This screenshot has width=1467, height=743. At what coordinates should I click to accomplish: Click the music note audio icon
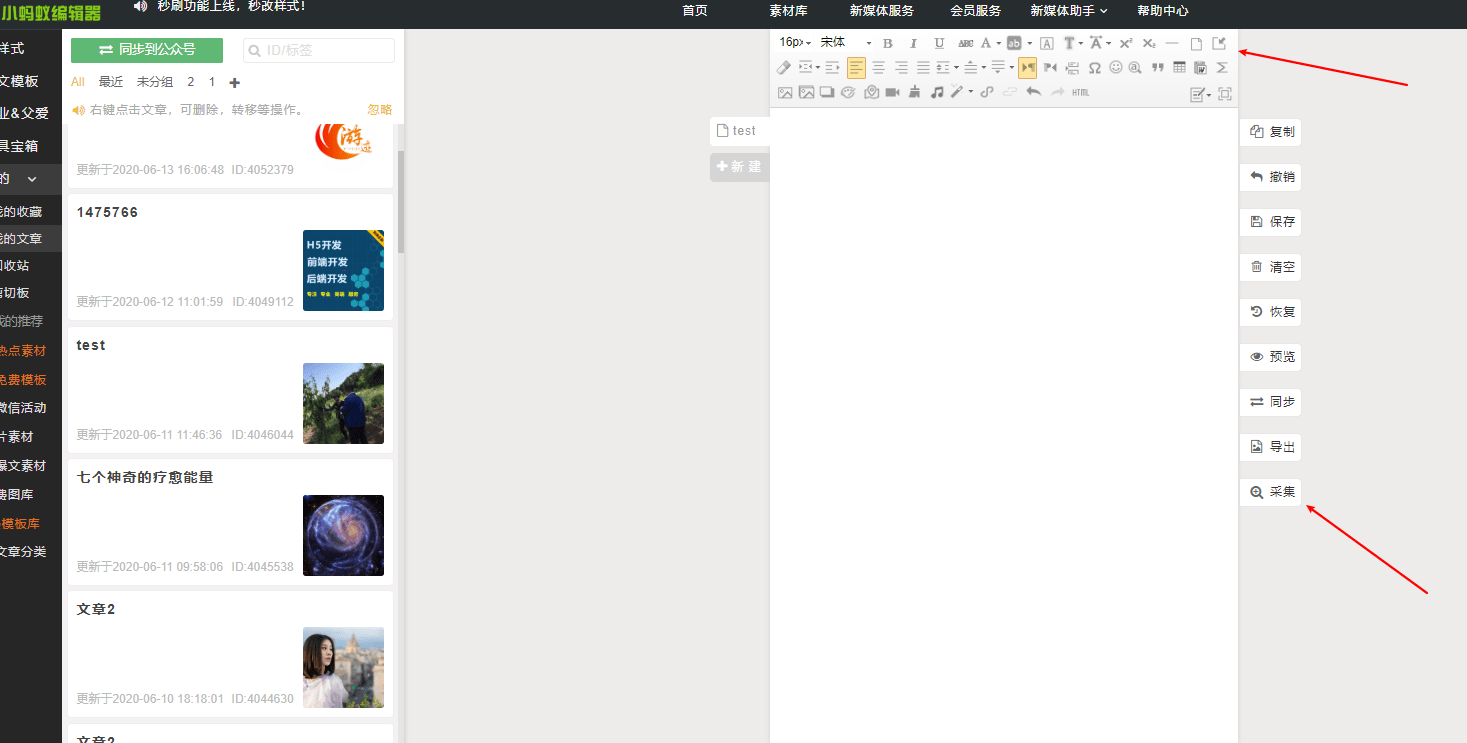click(937, 93)
